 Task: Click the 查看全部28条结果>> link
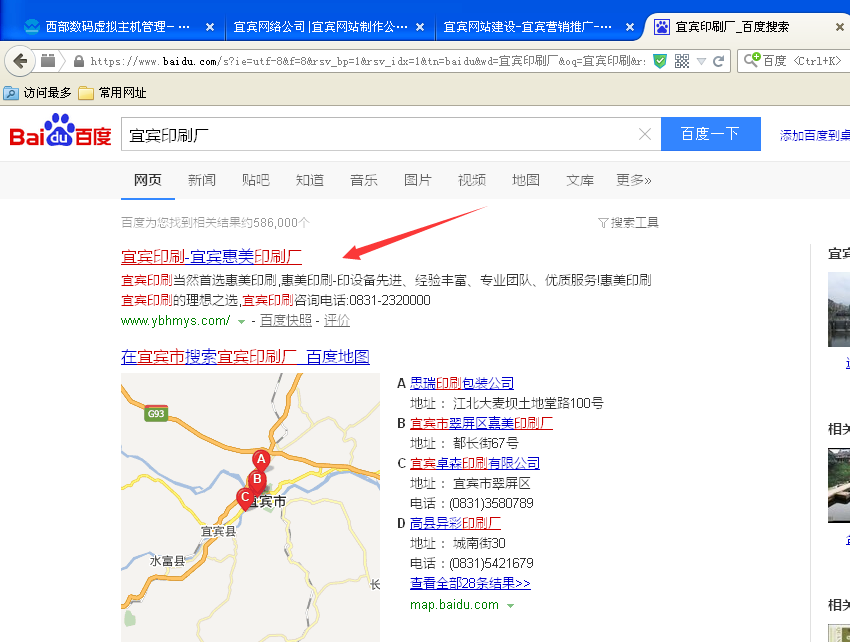471,583
